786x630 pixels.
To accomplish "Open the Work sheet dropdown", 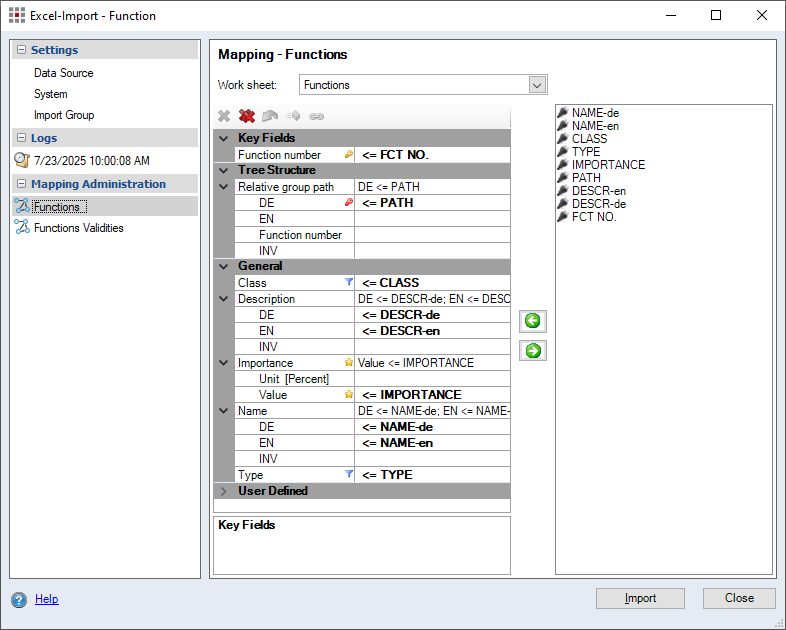I will pyautogui.click(x=537, y=85).
